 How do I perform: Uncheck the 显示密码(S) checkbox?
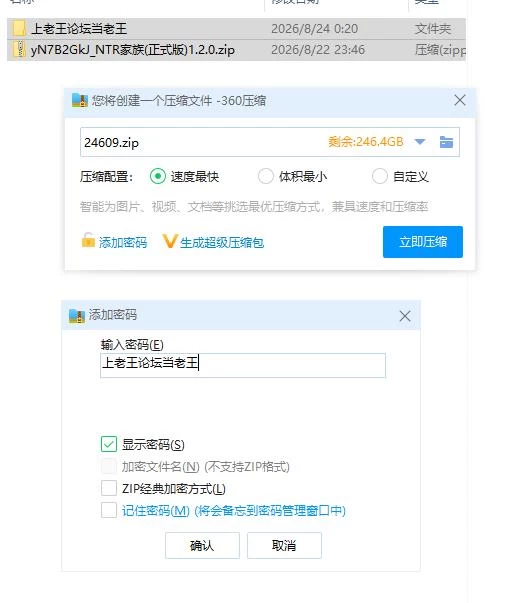click(109, 444)
